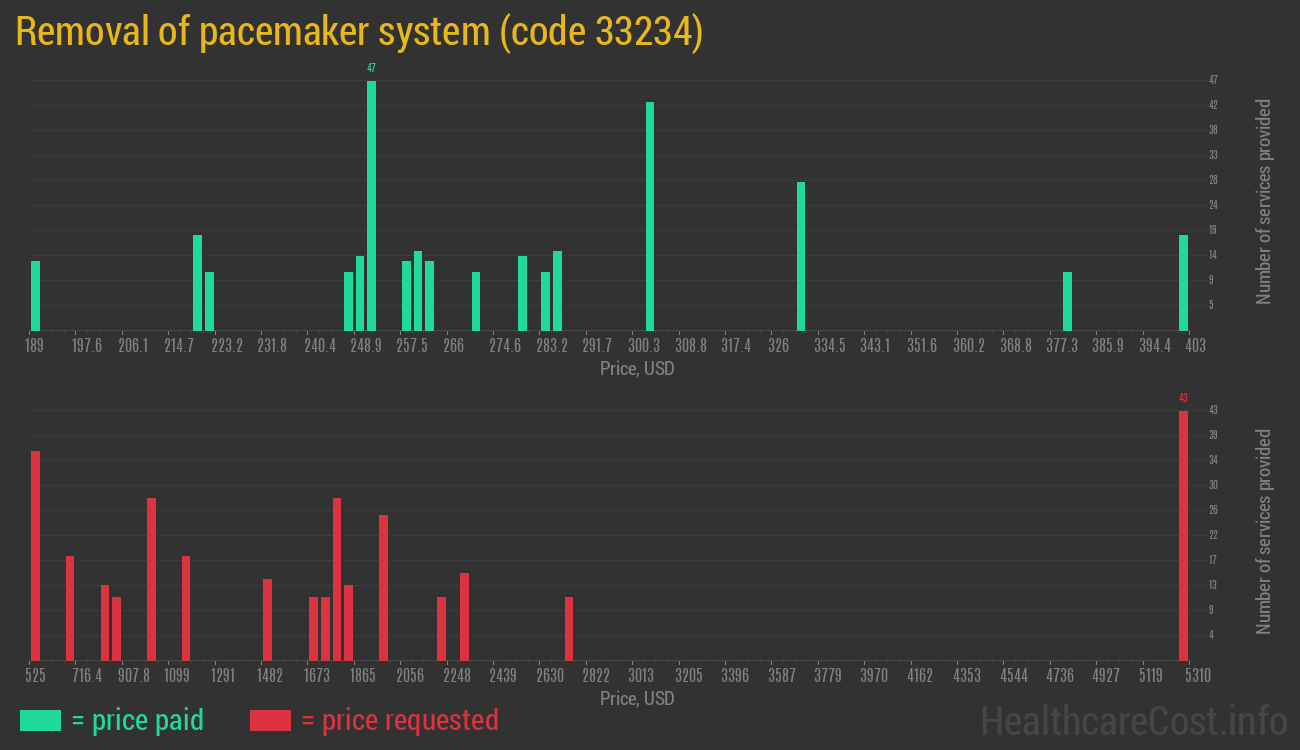
Task: Click the tallest green bar in the price paid chart
Action: (371, 205)
